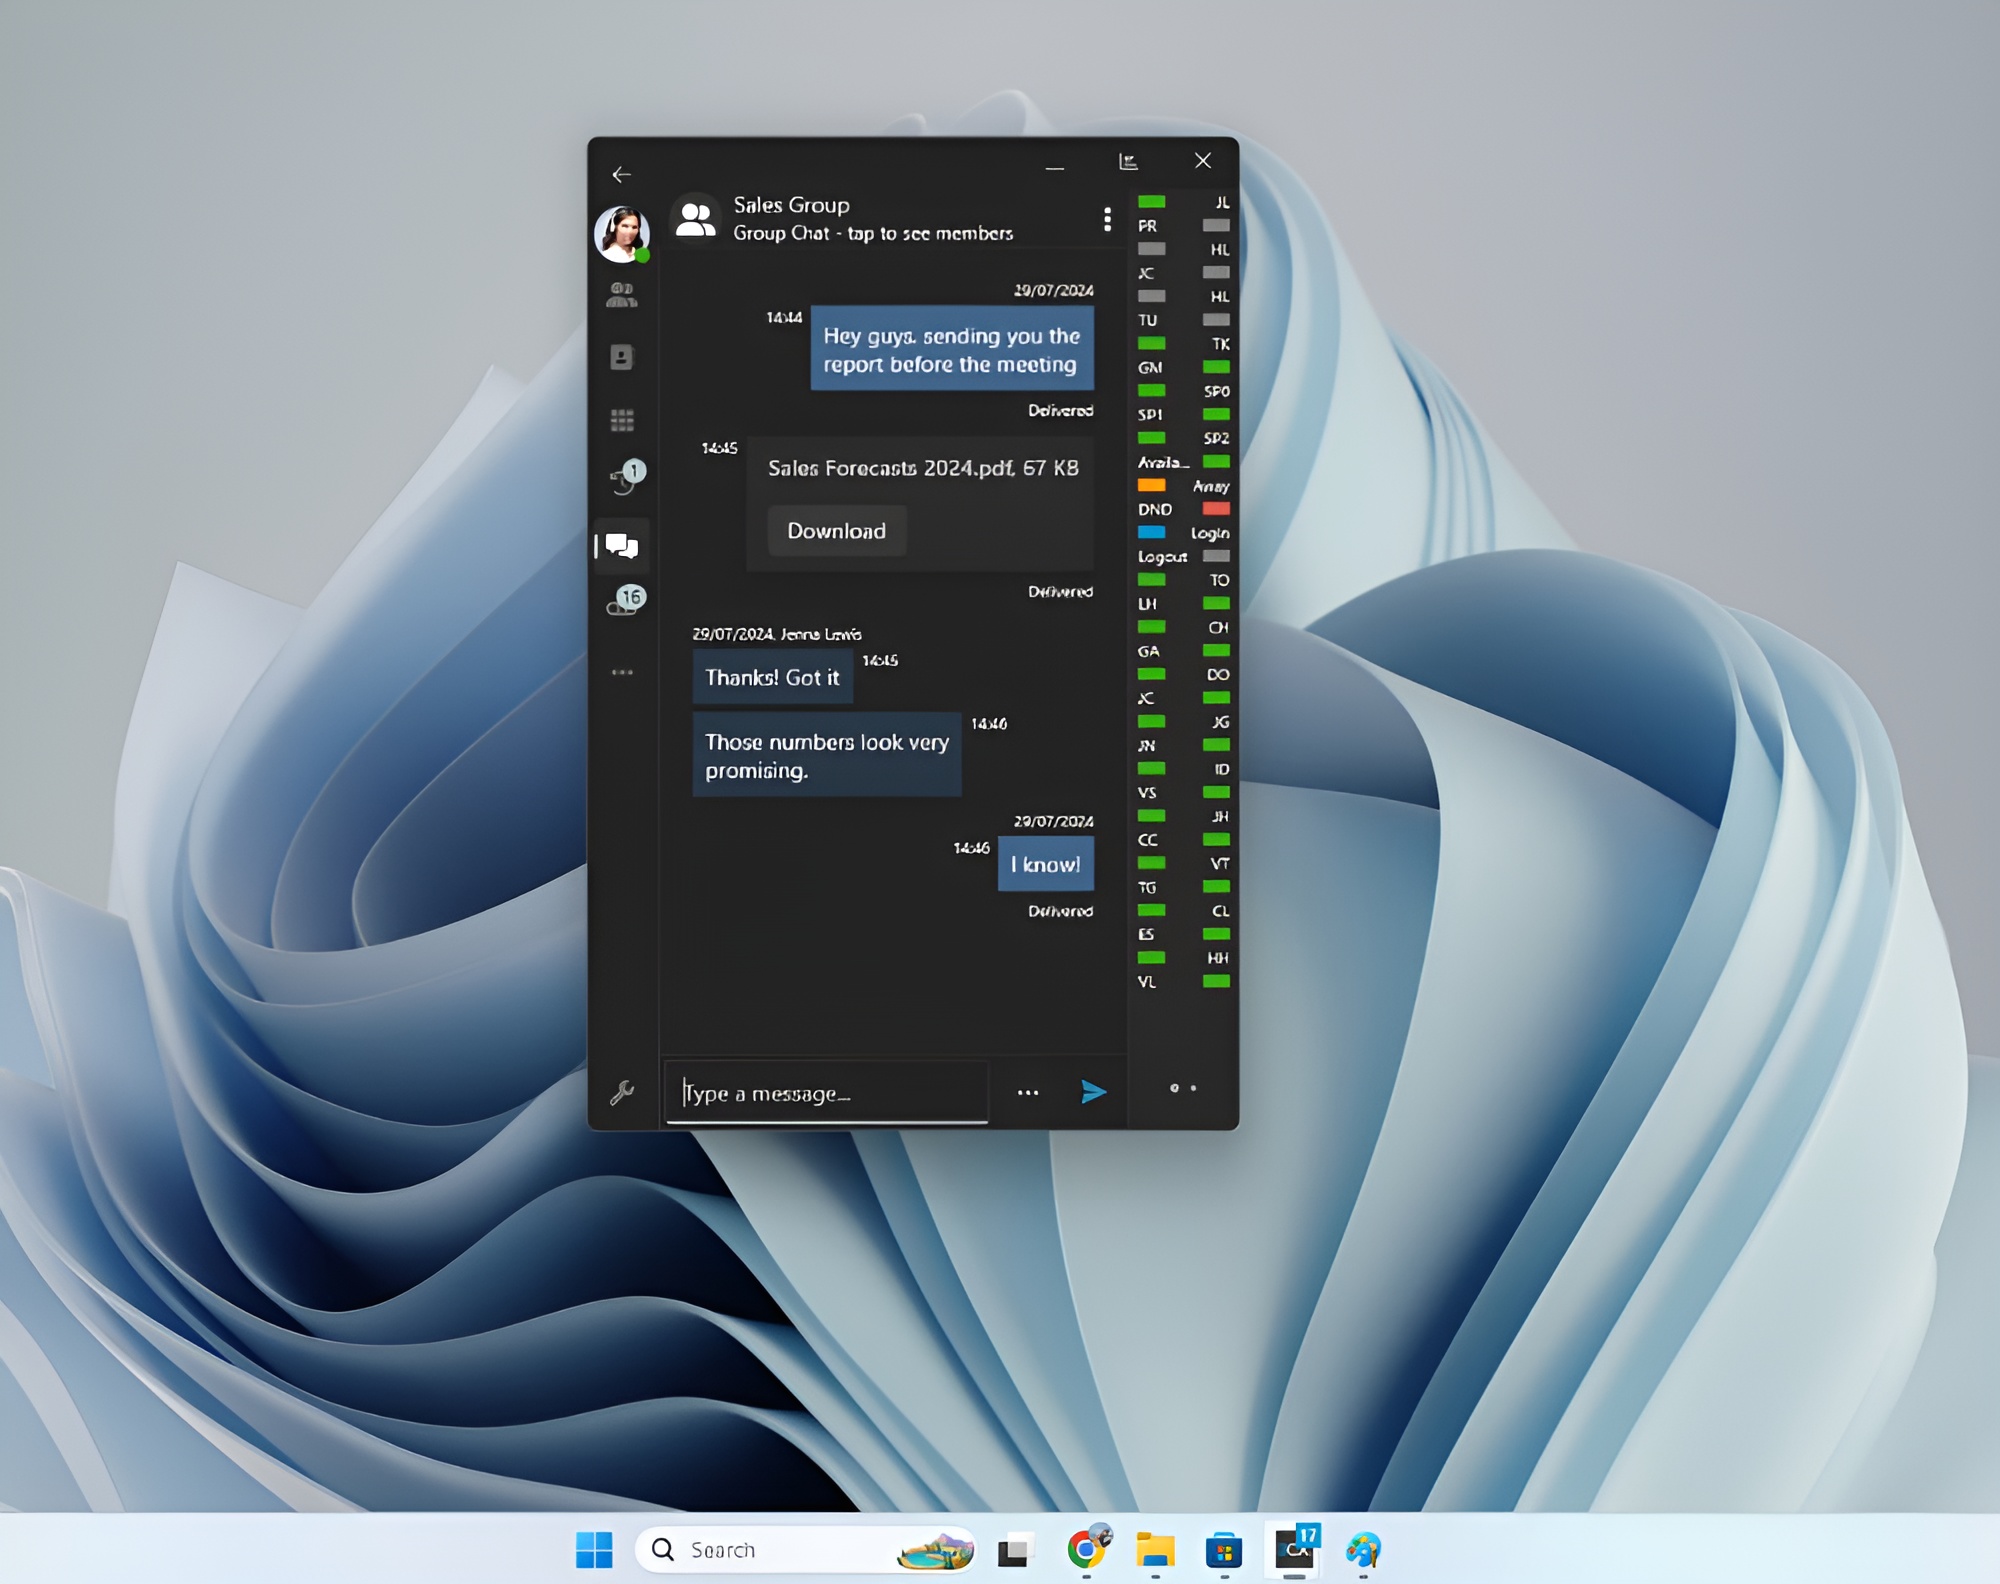
Task: Open the dial pad grid icon
Action: click(x=621, y=420)
